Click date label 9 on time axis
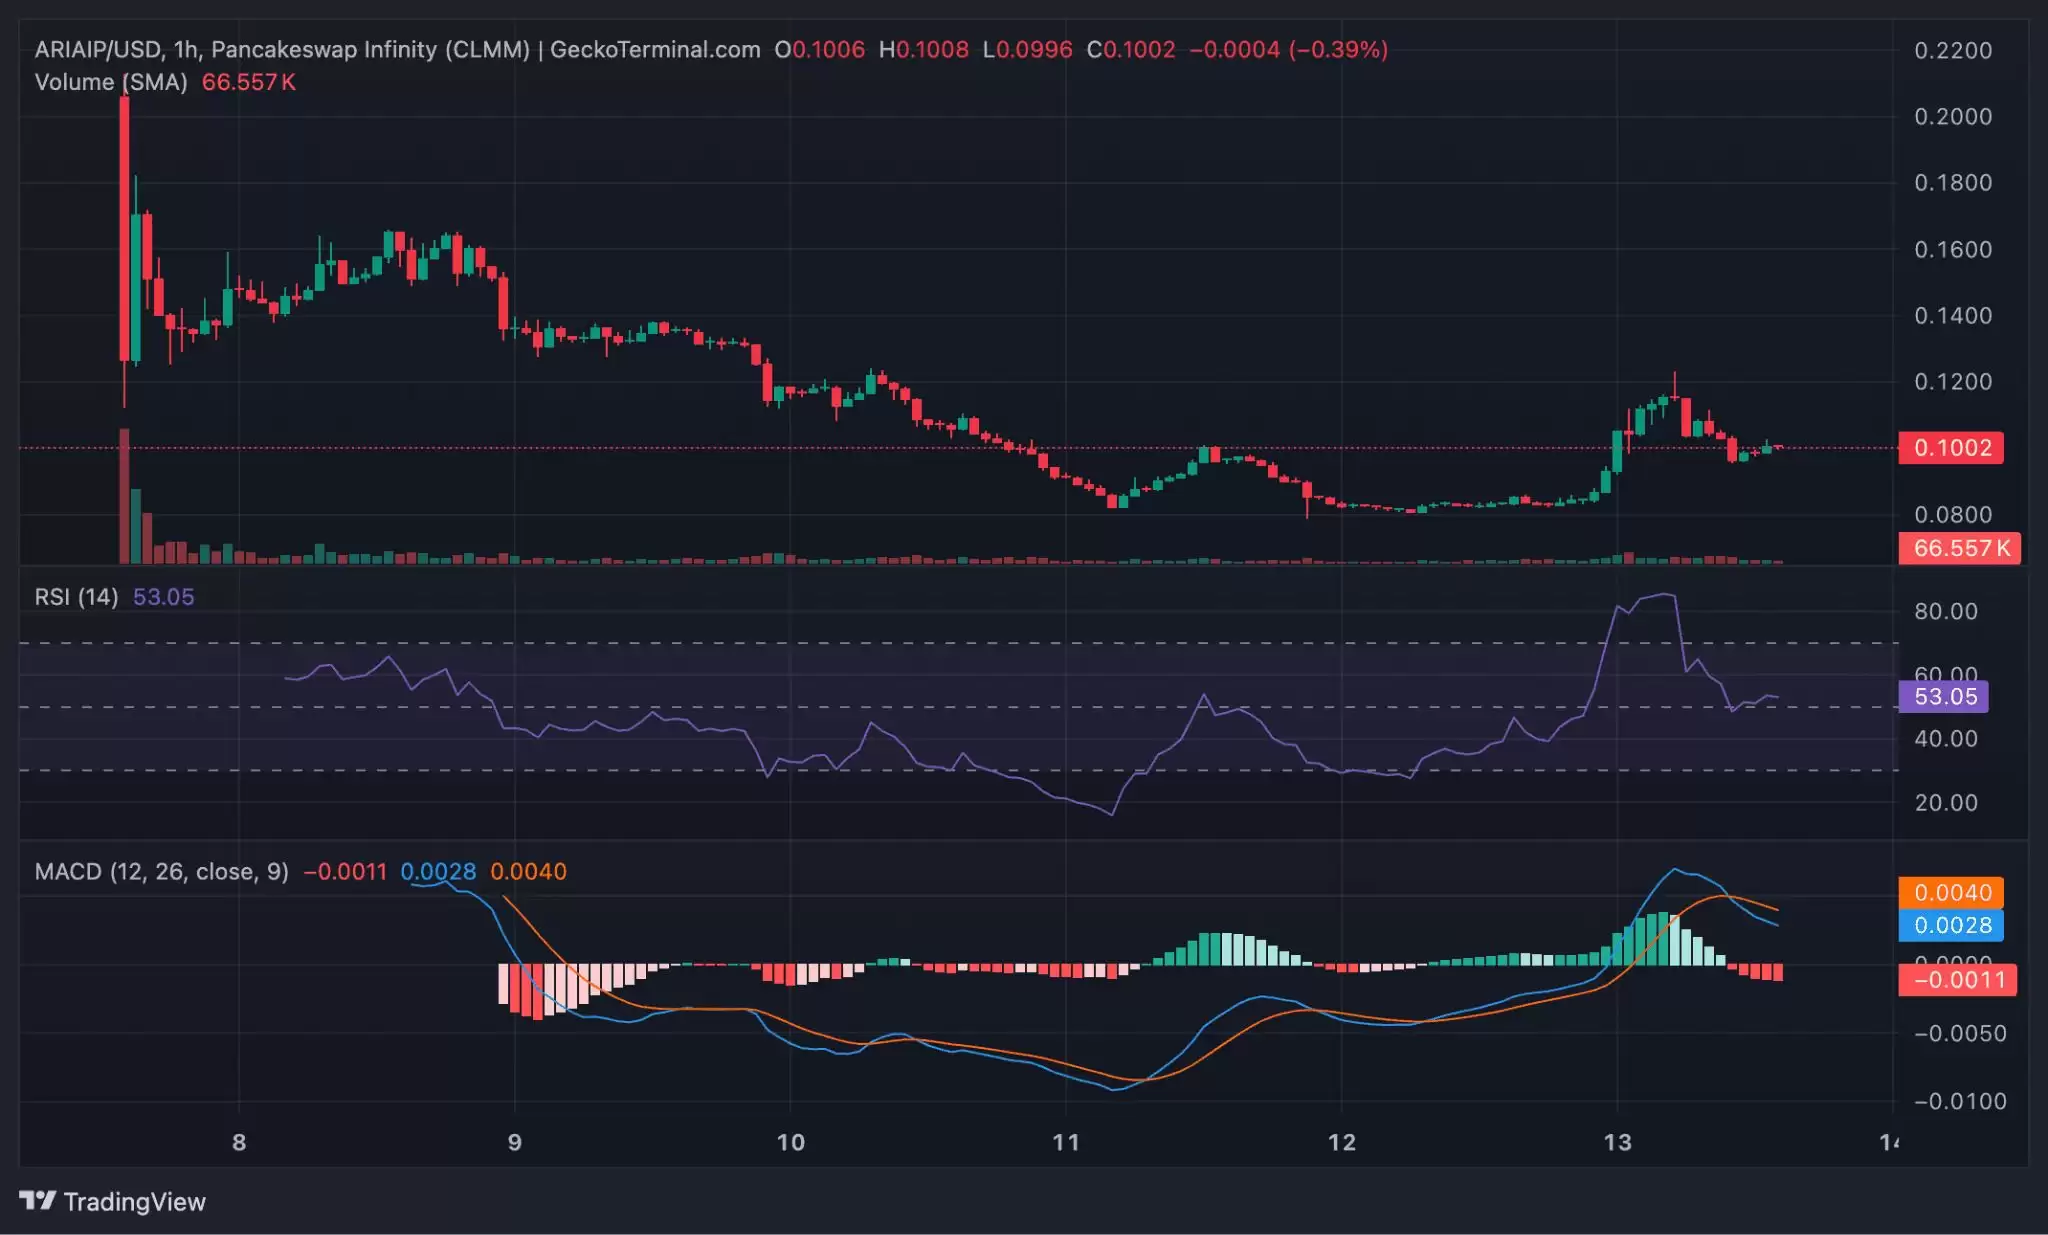The width and height of the screenshot is (2048, 1235). 514,1142
